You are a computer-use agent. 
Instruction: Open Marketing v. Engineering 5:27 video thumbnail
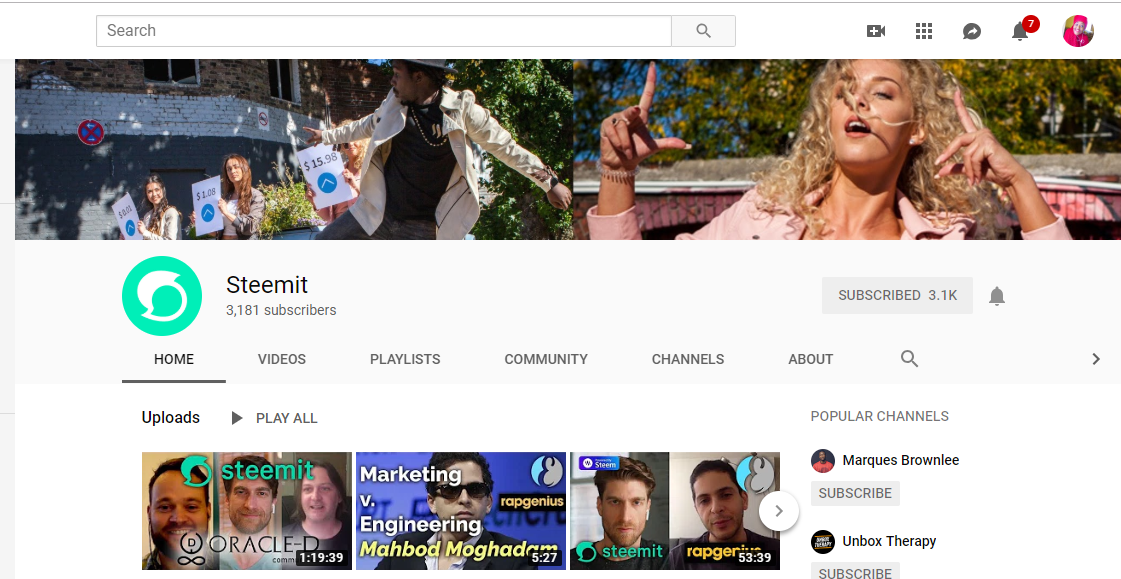click(461, 511)
